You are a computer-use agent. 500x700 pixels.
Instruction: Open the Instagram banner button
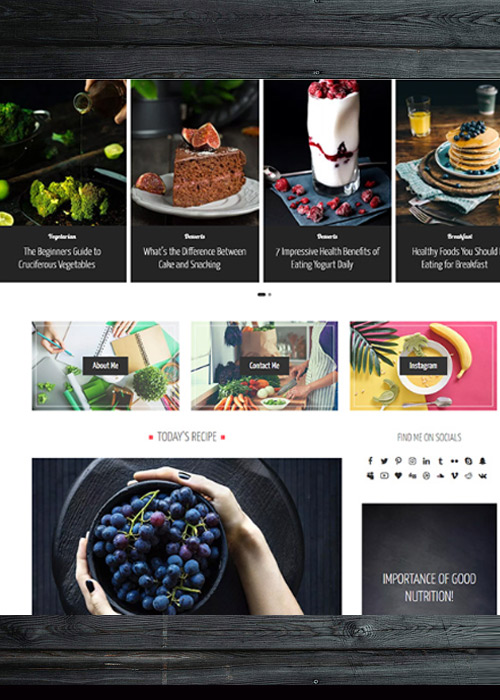coord(423,366)
